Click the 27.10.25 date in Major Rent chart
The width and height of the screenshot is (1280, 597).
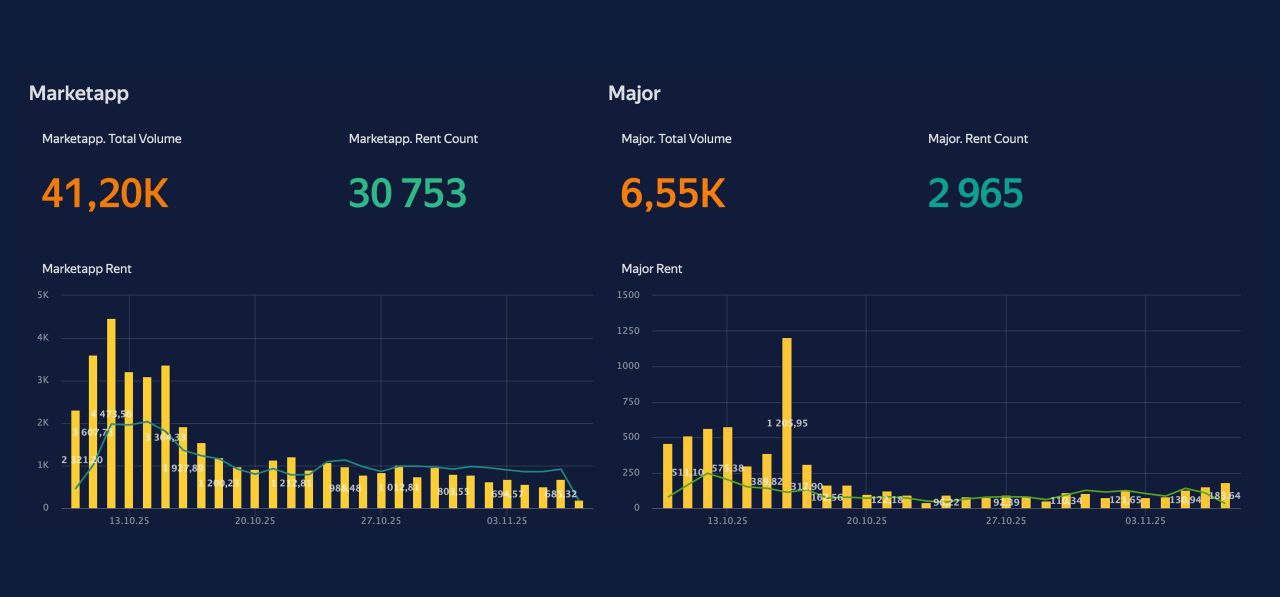(1006, 521)
